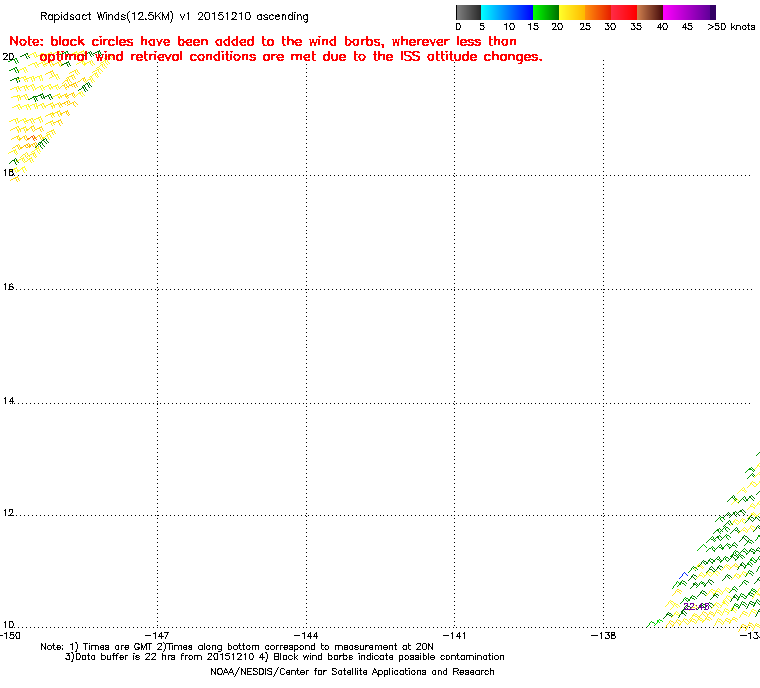
Task: Click the '25' knots legend tick label
Action: coord(585,27)
